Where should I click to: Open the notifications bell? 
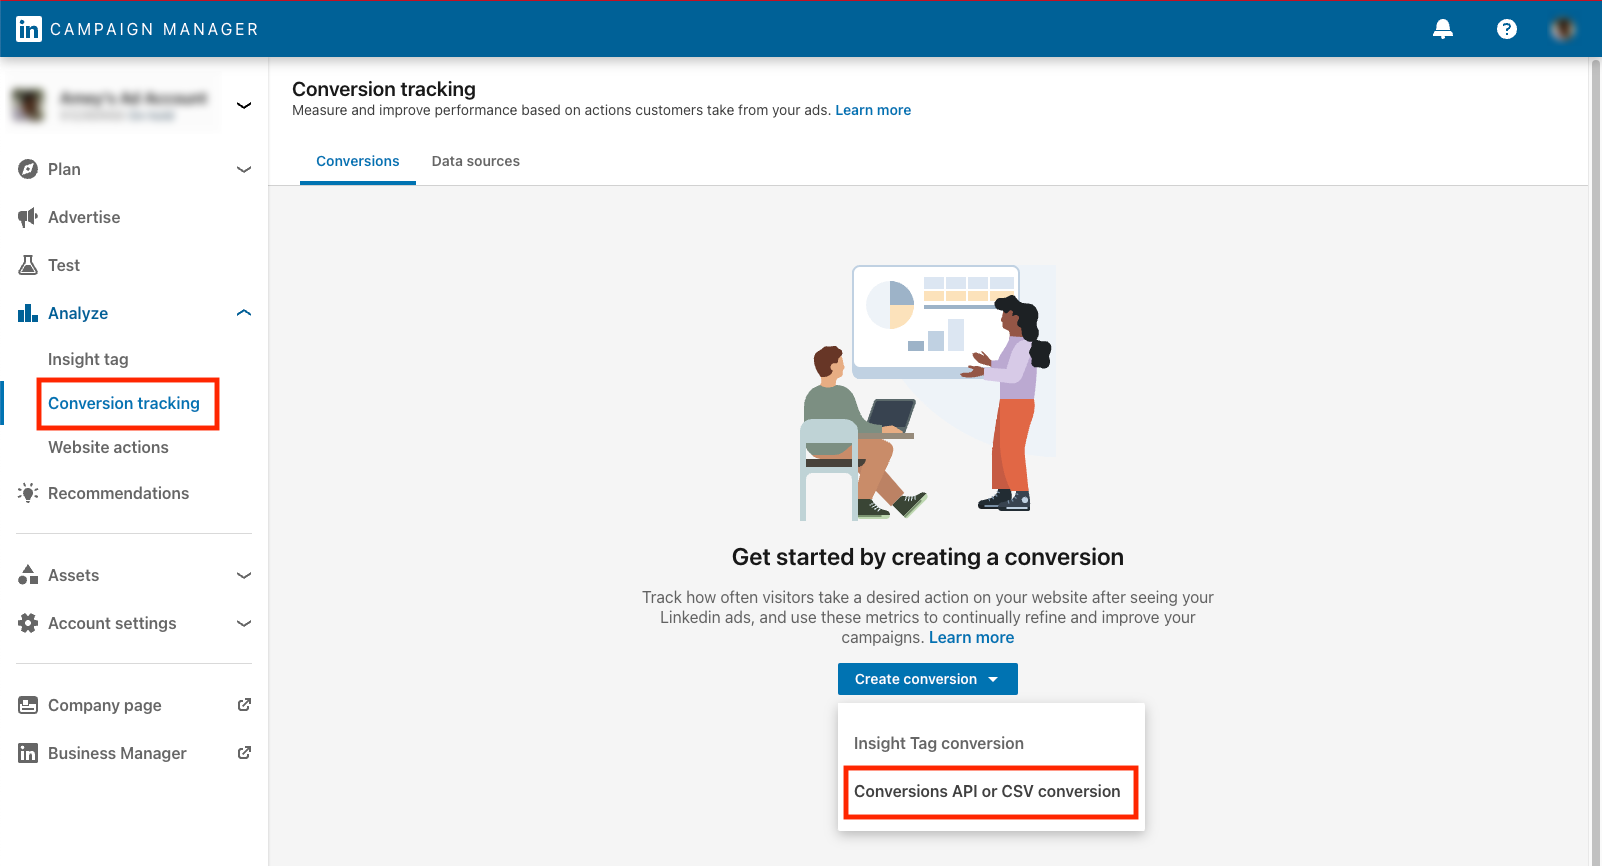pyautogui.click(x=1443, y=29)
